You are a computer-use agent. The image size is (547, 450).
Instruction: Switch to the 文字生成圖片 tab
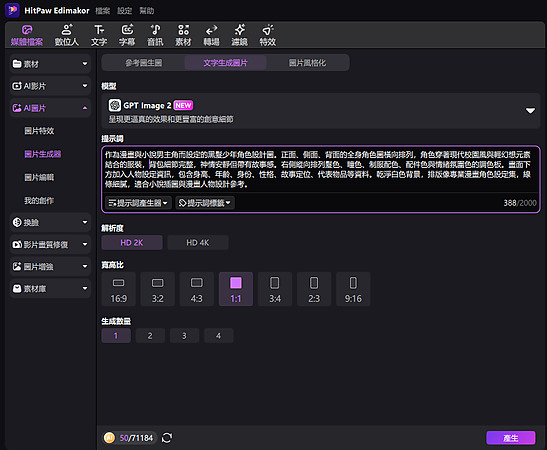[225, 63]
